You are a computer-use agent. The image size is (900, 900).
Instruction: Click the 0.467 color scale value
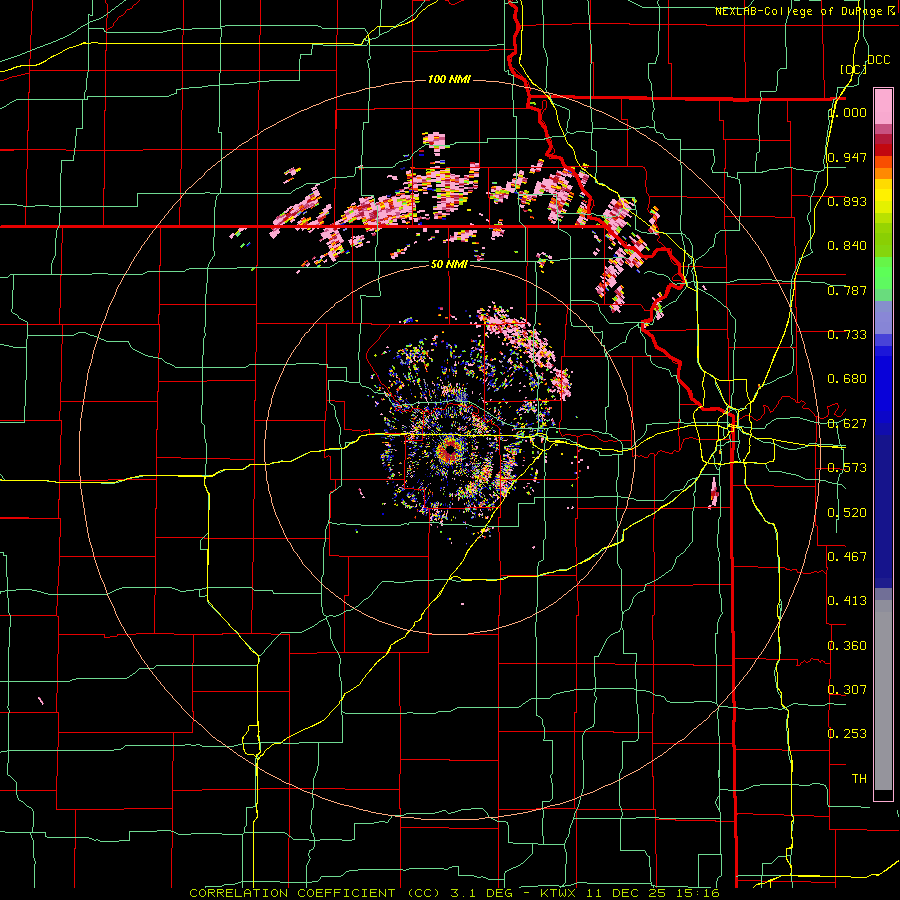[x=847, y=556]
